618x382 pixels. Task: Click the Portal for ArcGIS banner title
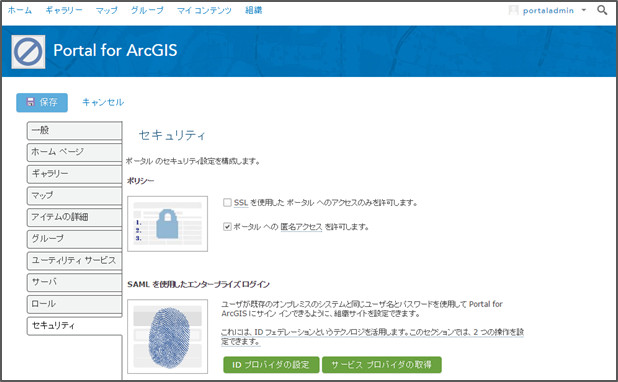click(115, 50)
